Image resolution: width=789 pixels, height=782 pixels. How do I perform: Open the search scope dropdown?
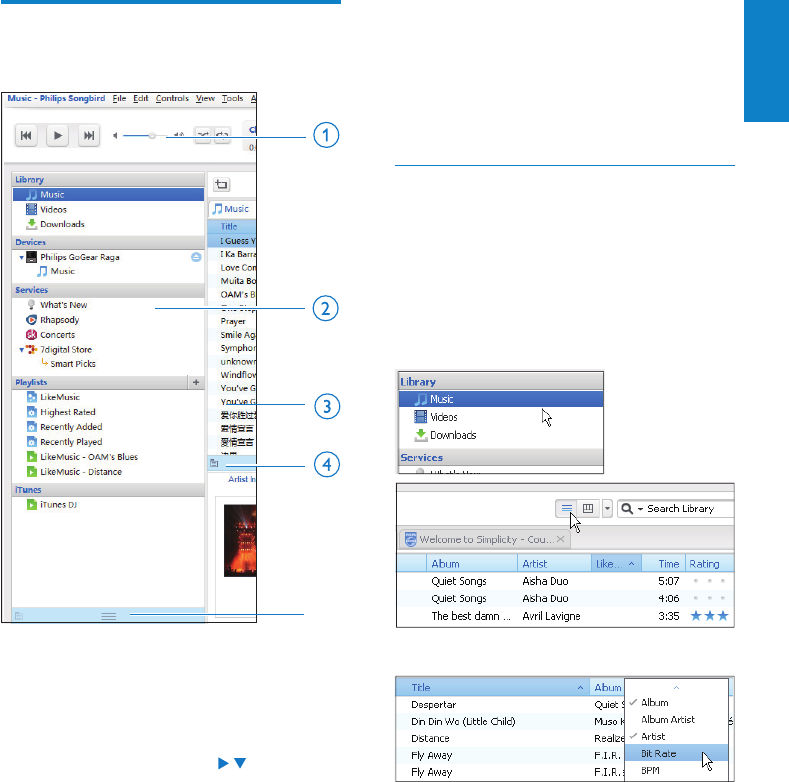coord(640,509)
